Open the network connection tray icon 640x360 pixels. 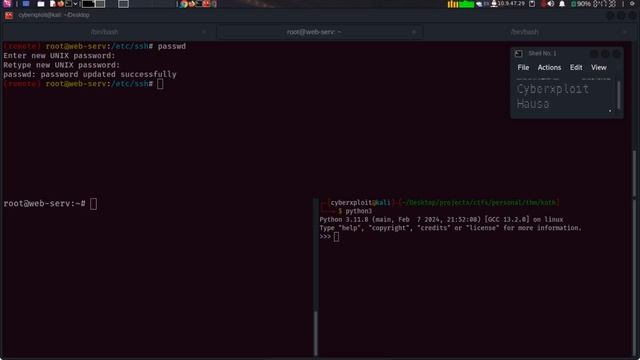[x=479, y=4]
